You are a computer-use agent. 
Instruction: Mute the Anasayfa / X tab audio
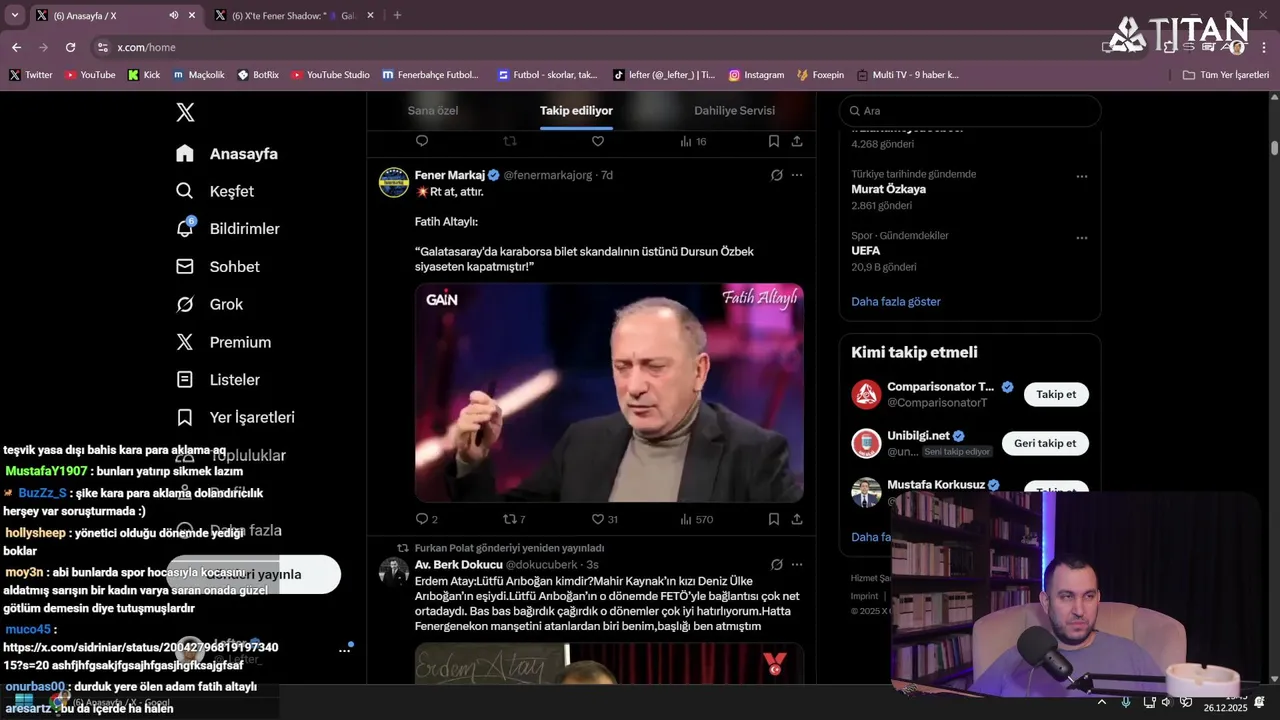[174, 15]
